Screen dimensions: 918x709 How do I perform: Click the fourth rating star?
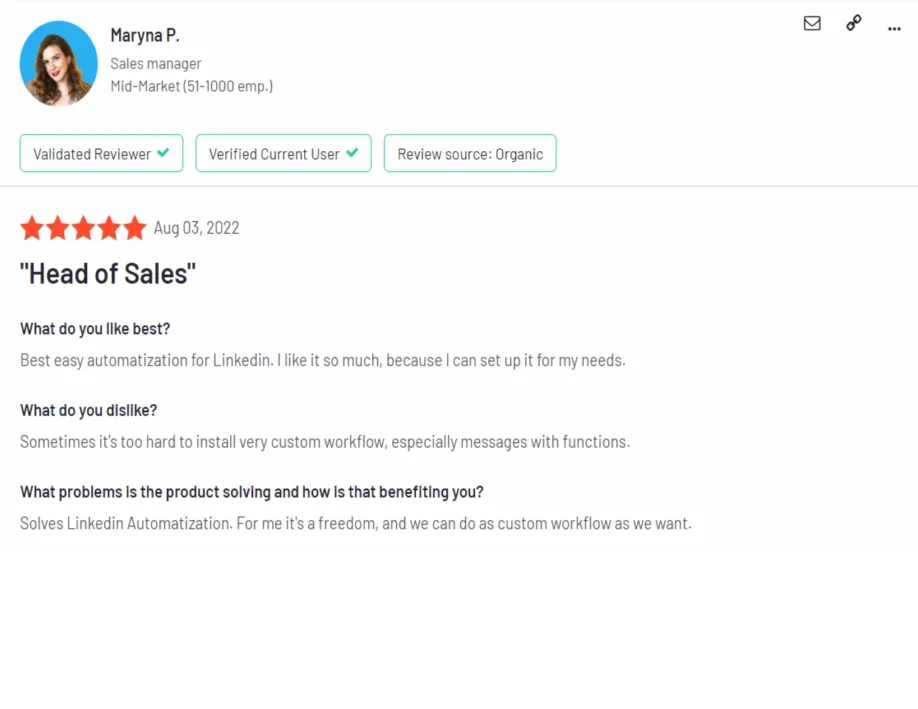click(x=109, y=228)
